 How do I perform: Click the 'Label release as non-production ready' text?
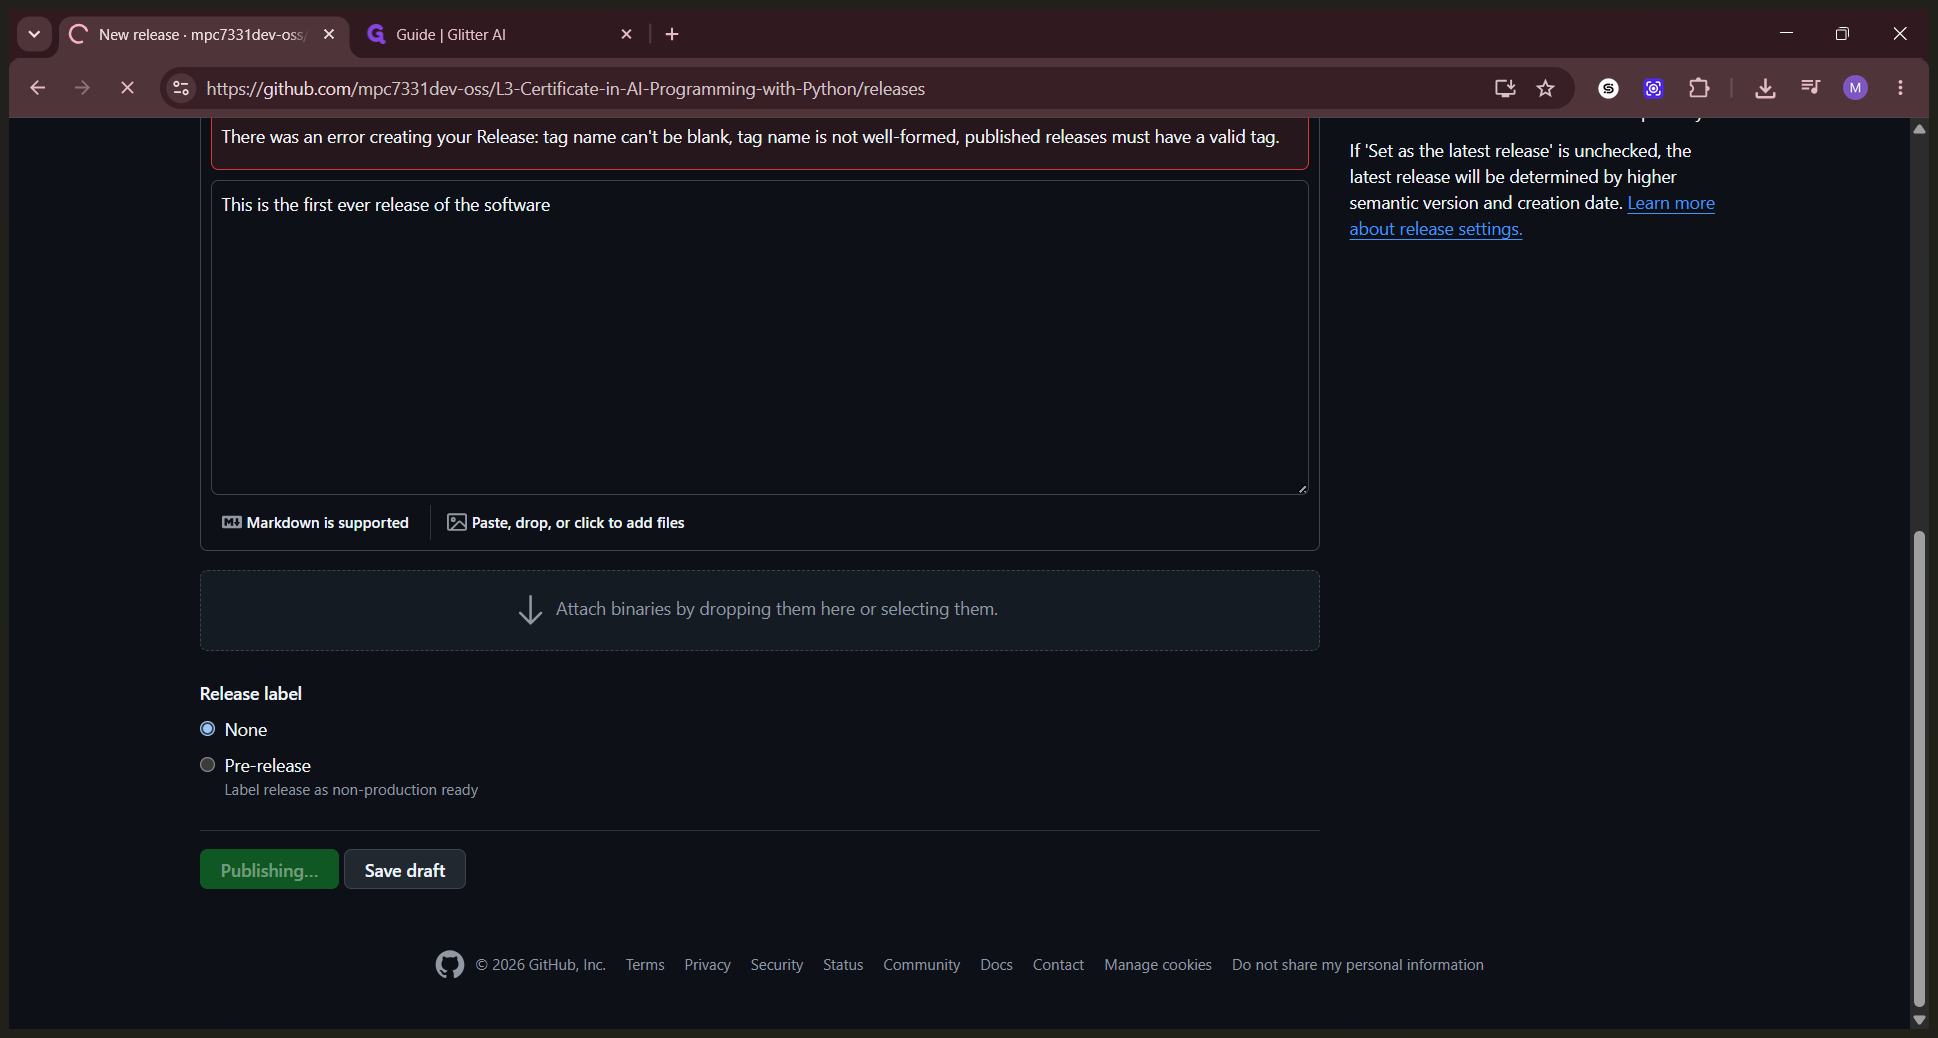351,790
